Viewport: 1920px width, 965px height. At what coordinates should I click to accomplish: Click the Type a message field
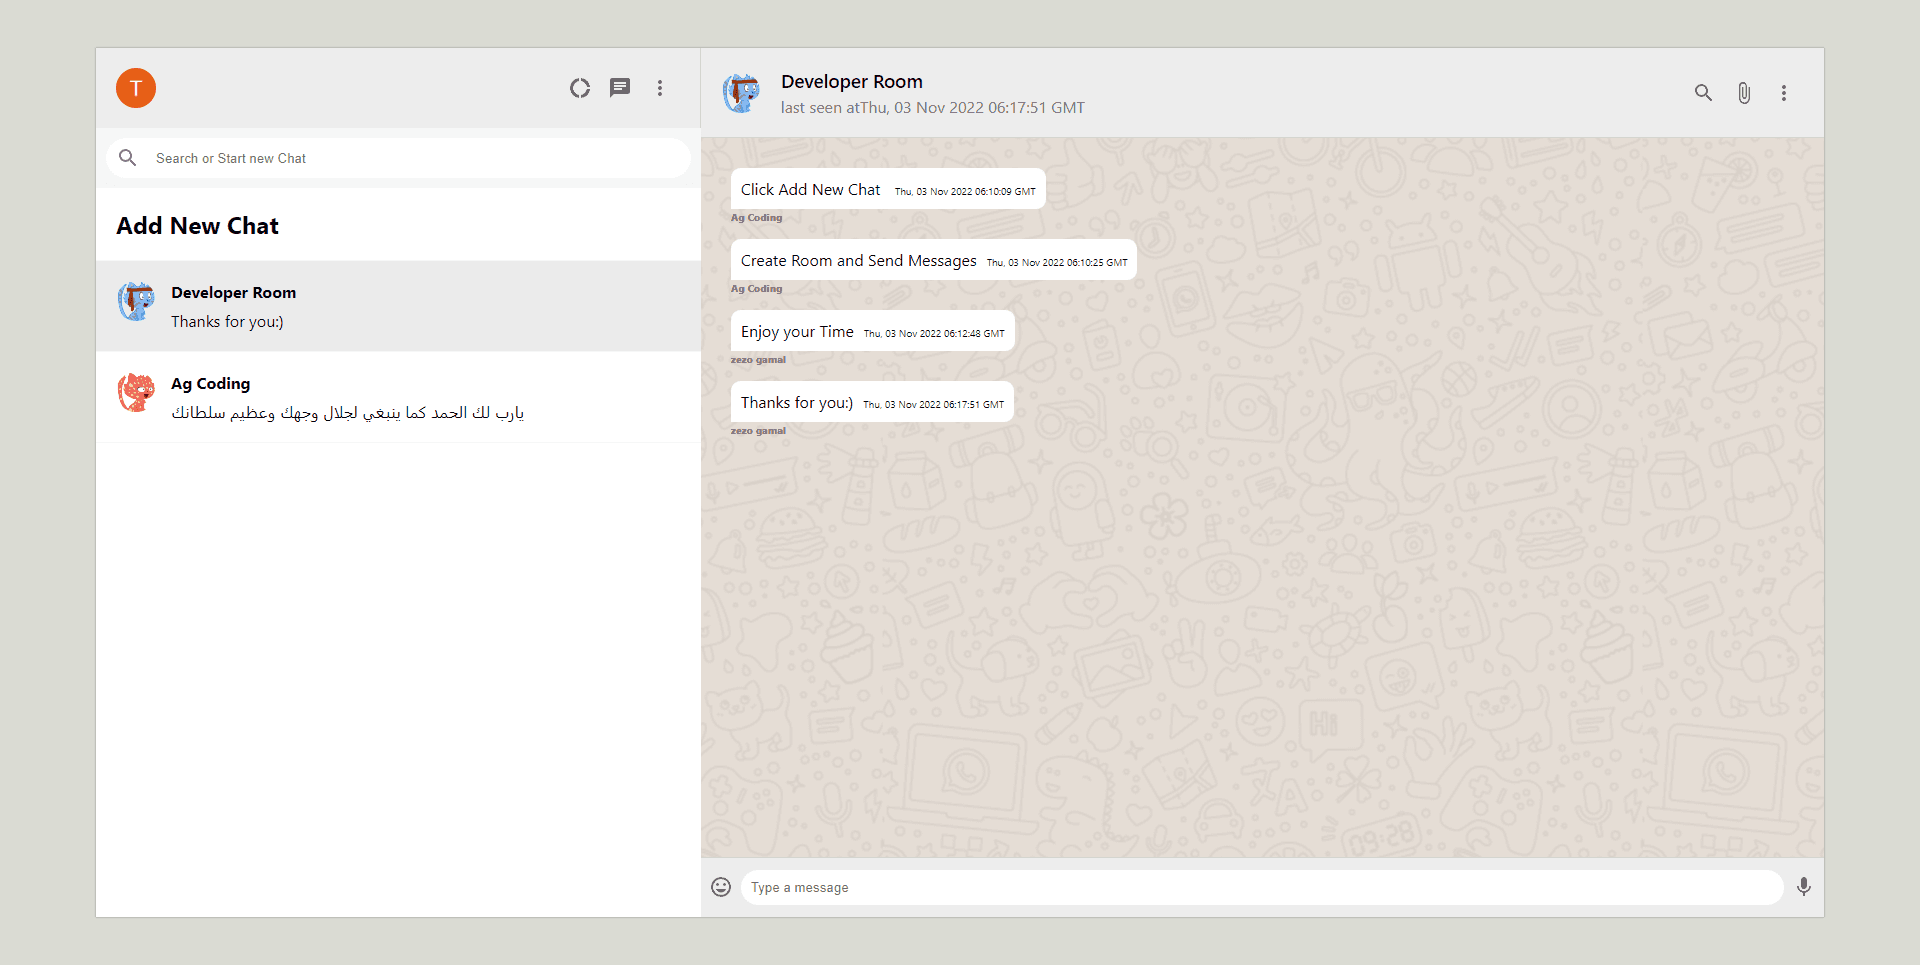coord(1260,887)
